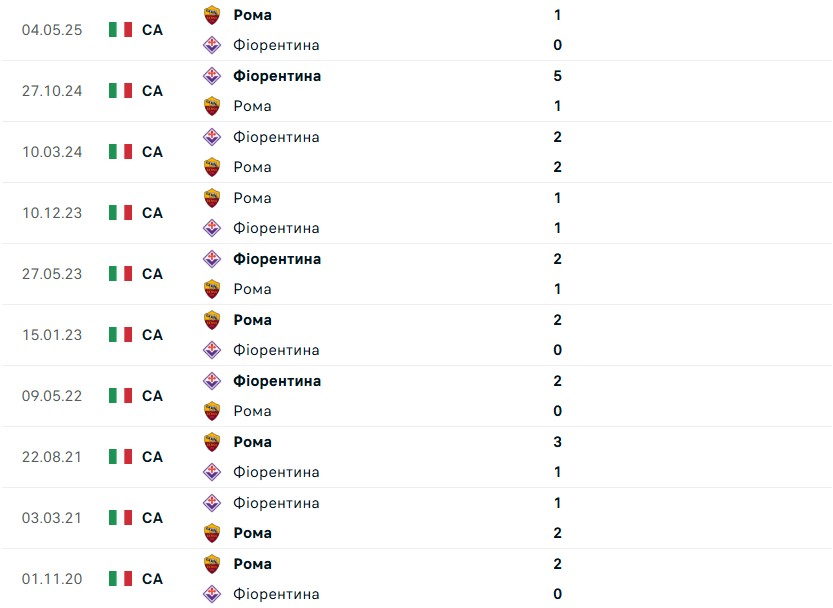Click Fiorentina crest in the 01.11.20 match
Screen dimensions: 833x608
point(211,594)
